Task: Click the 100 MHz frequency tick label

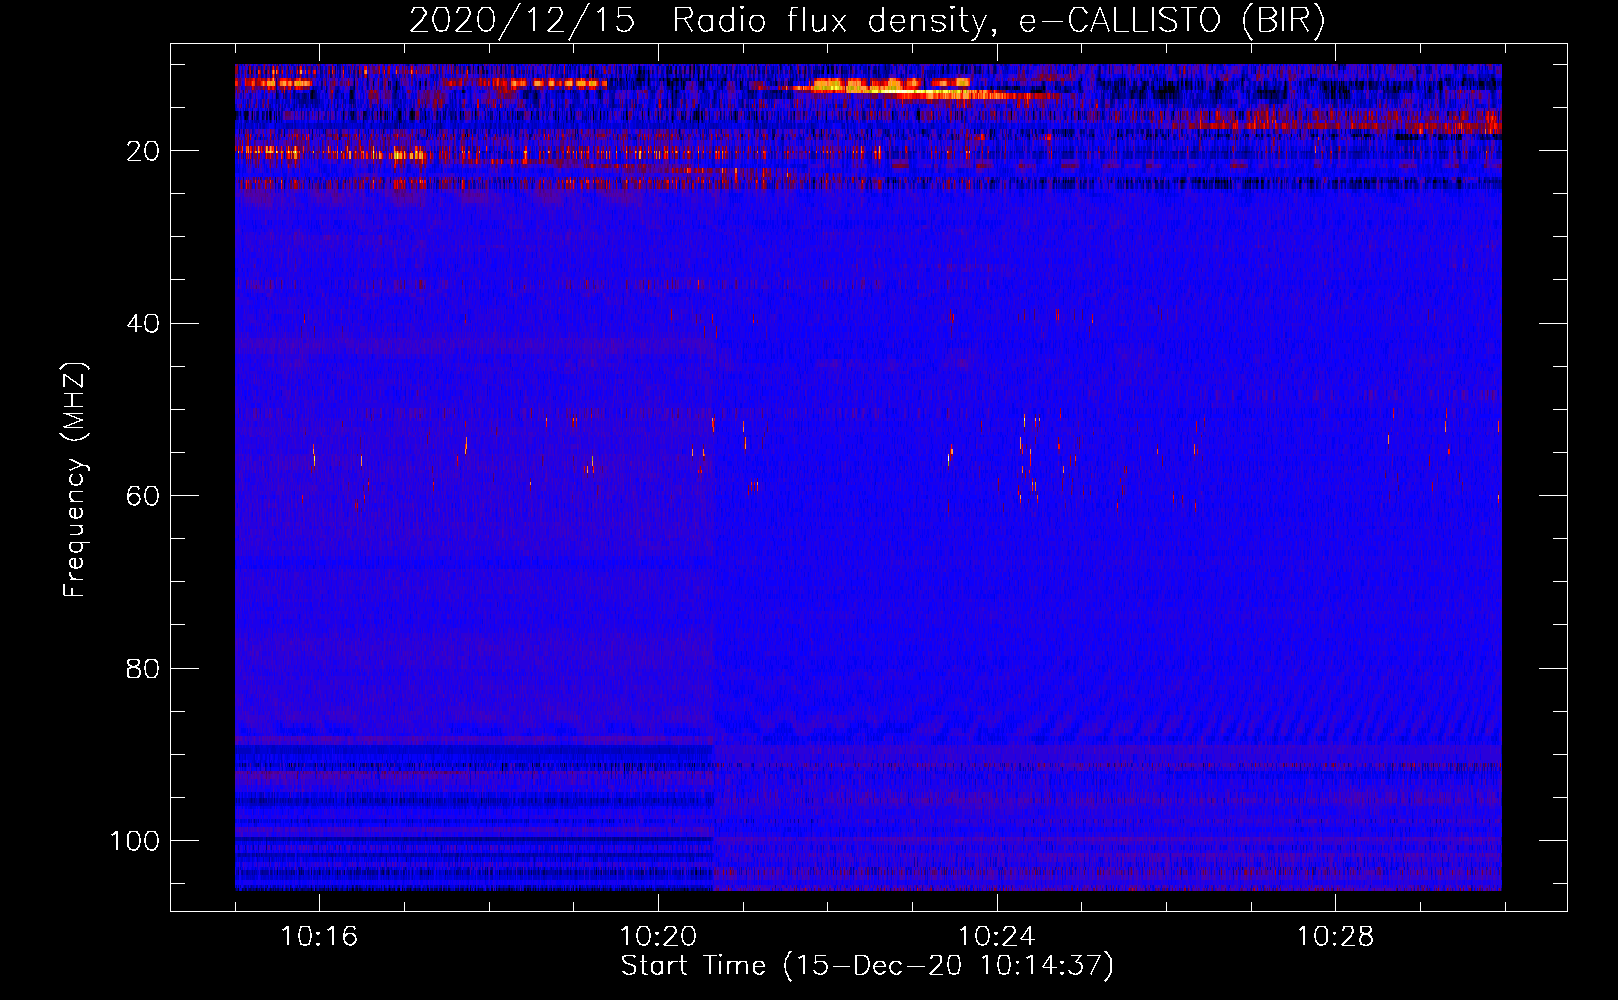Action: (x=135, y=841)
